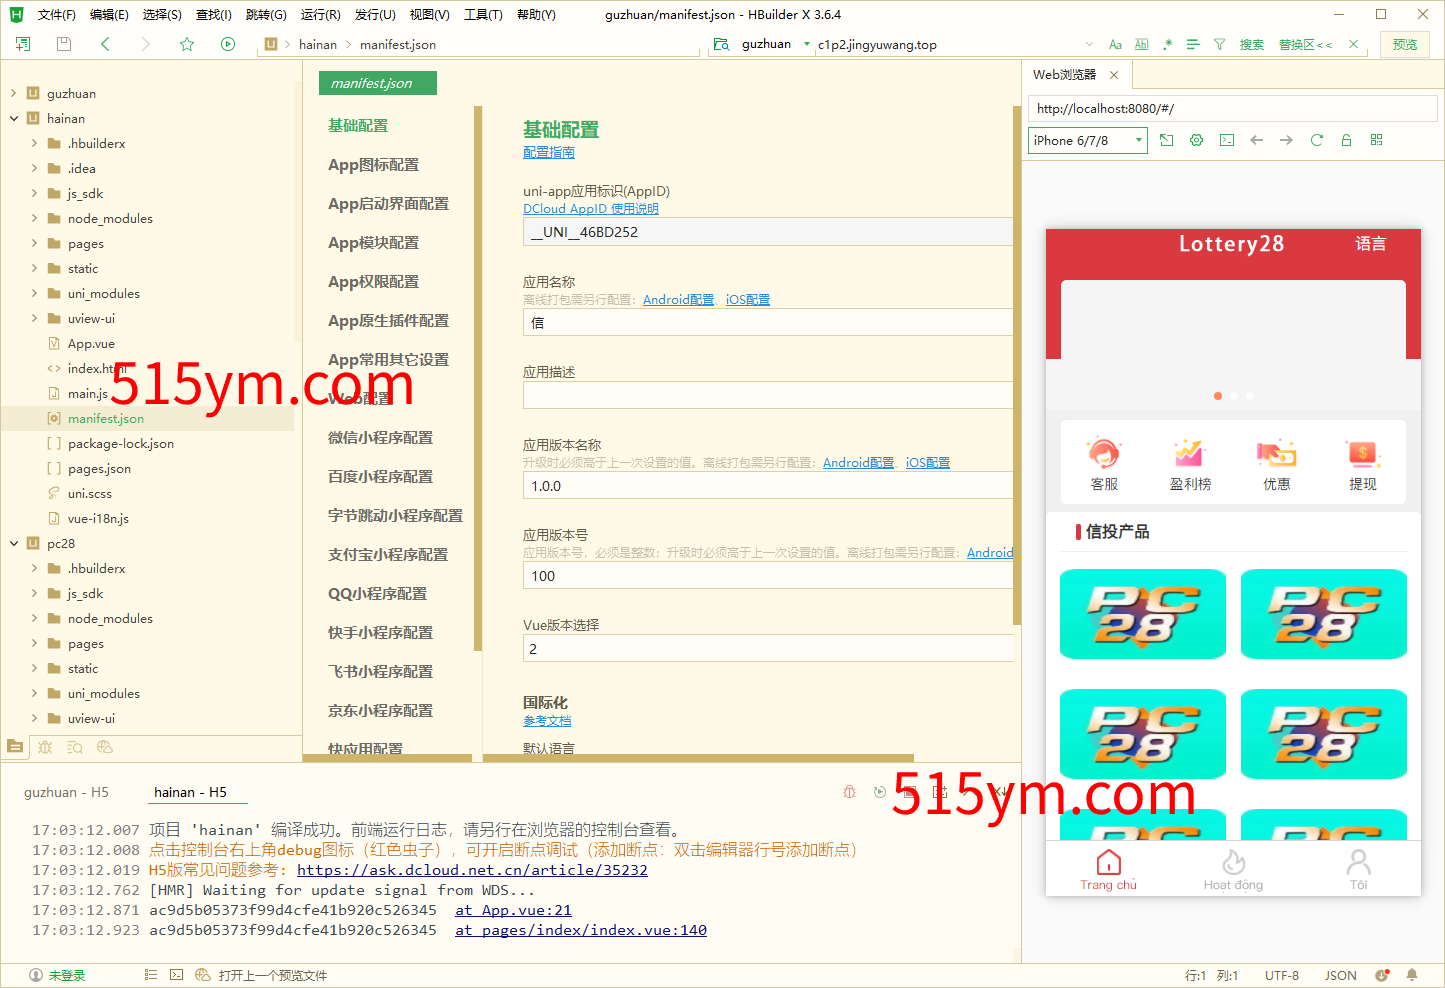Viewport: 1445px width, 988px height.
Task: Refresh the page preview with reload icon
Action: coord(1316,140)
